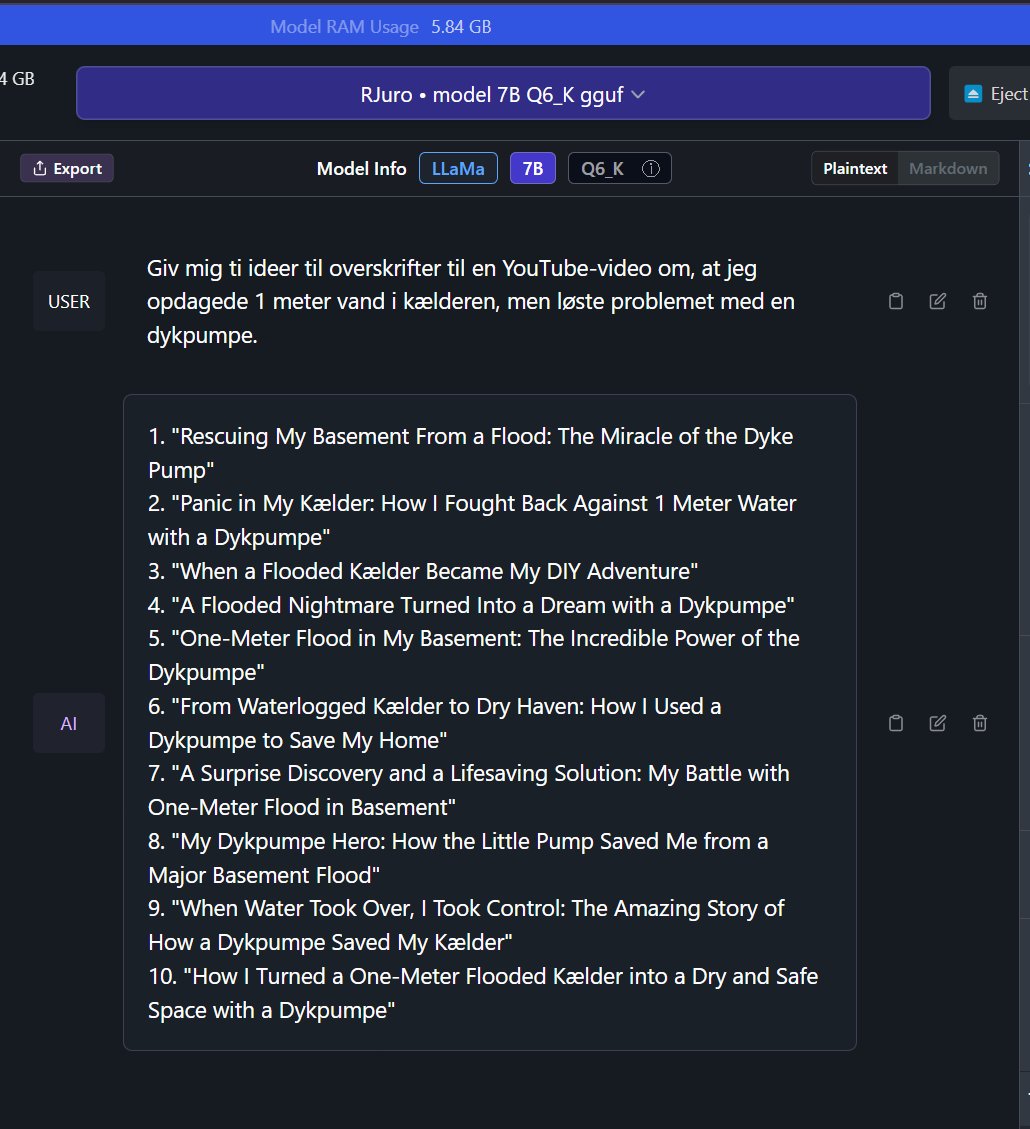This screenshot has height=1129, width=1030.
Task: Delete the AI response
Action: [980, 723]
